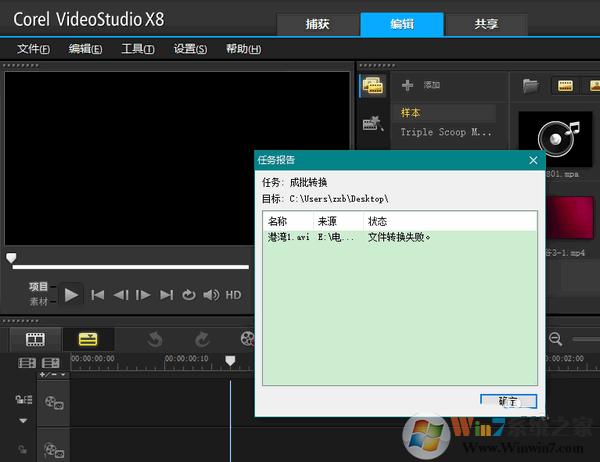The width and height of the screenshot is (600, 462).
Task: Open the Instant Project panel icon
Action: click(x=373, y=124)
